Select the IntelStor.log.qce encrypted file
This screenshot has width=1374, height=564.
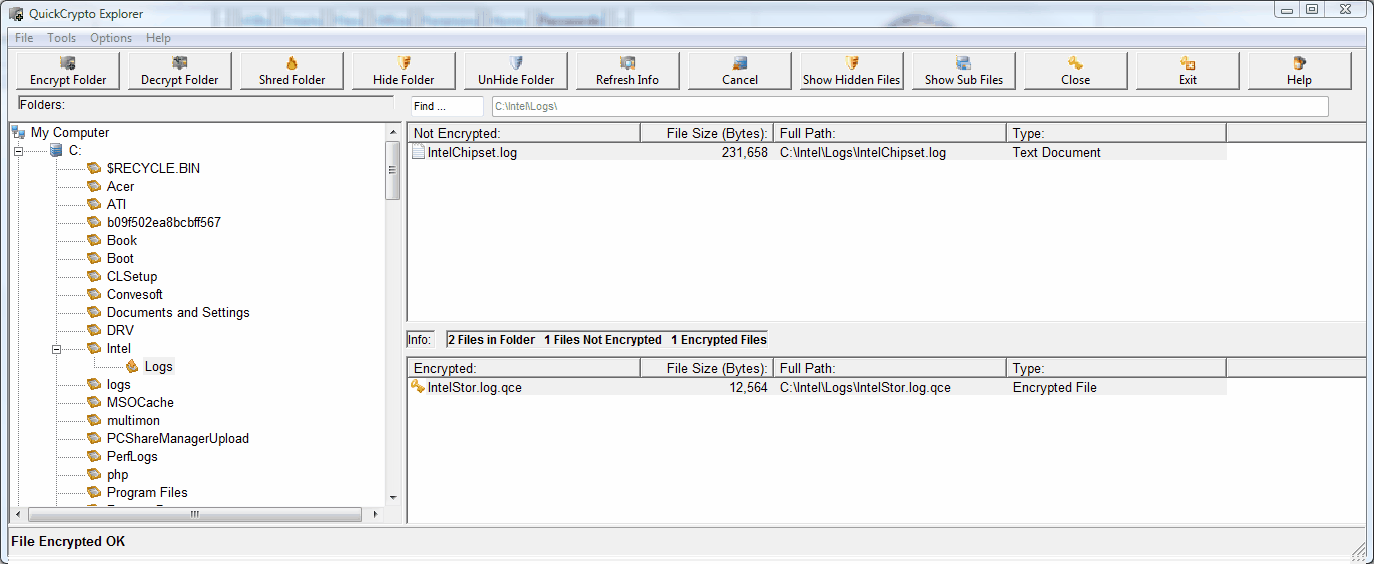pos(817,387)
